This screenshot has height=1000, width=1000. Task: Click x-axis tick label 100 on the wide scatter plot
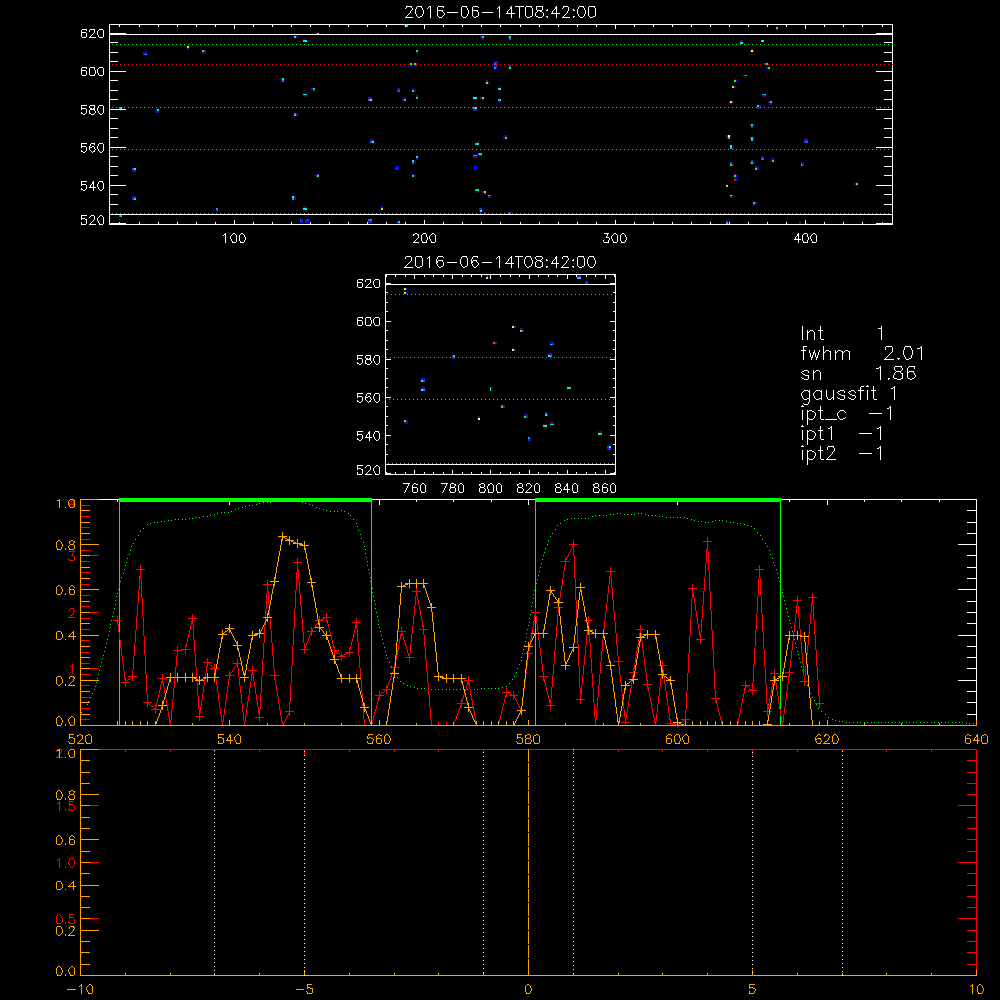coord(234,239)
